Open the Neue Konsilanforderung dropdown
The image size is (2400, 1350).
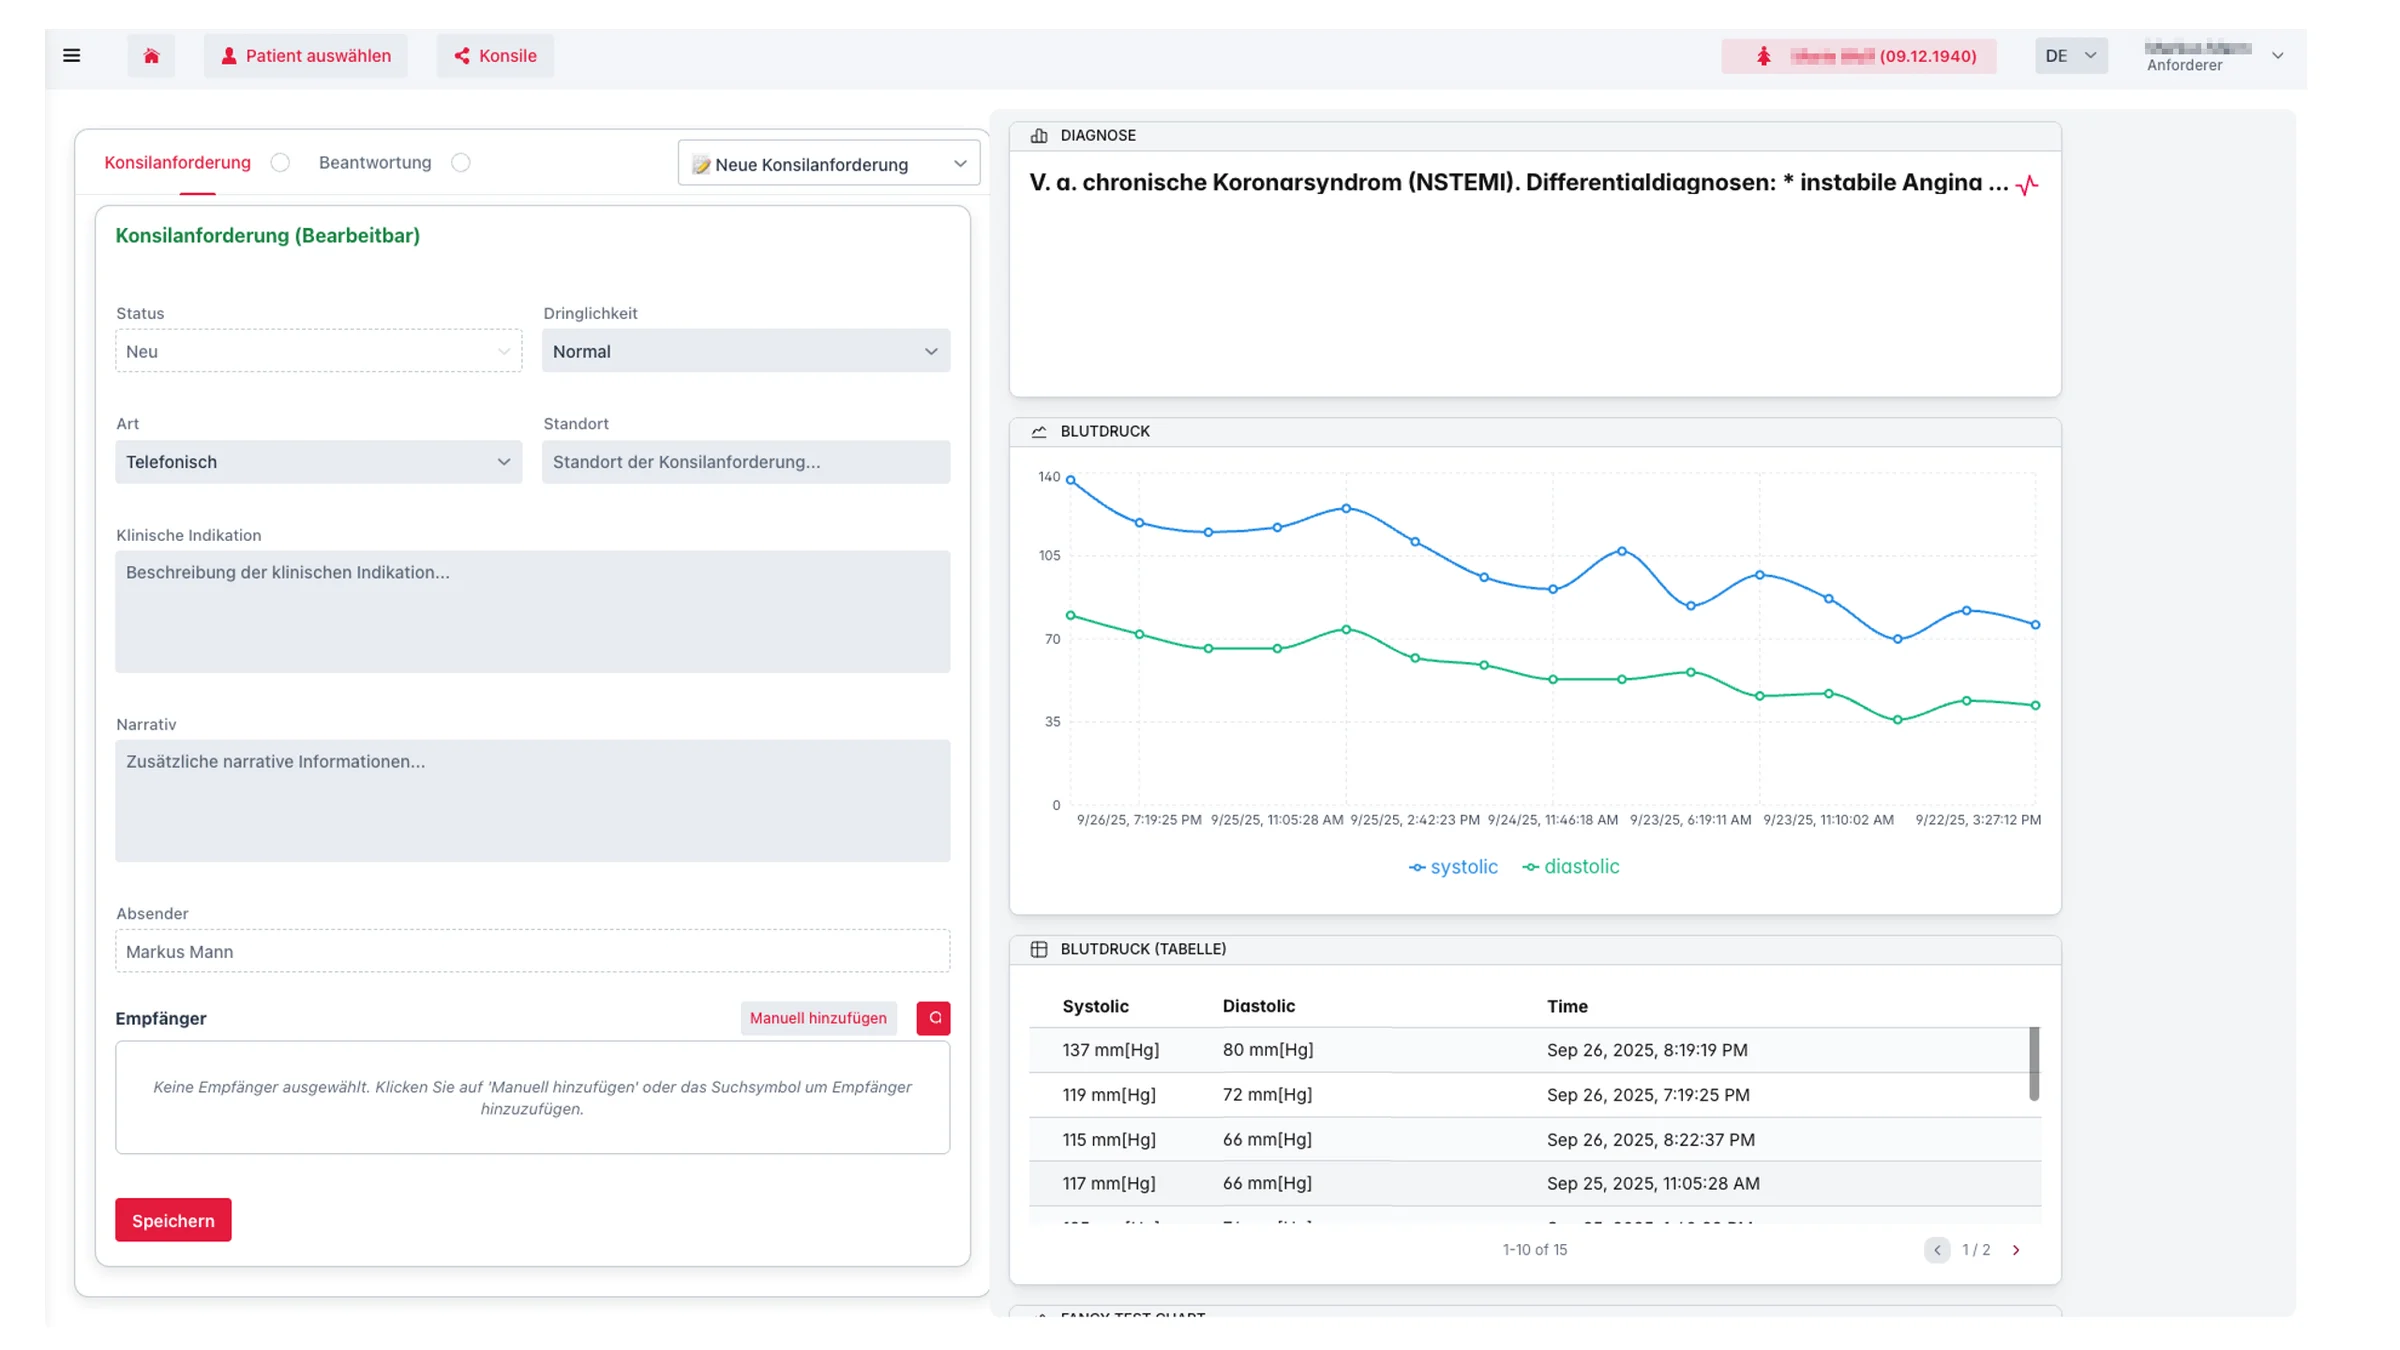point(829,164)
